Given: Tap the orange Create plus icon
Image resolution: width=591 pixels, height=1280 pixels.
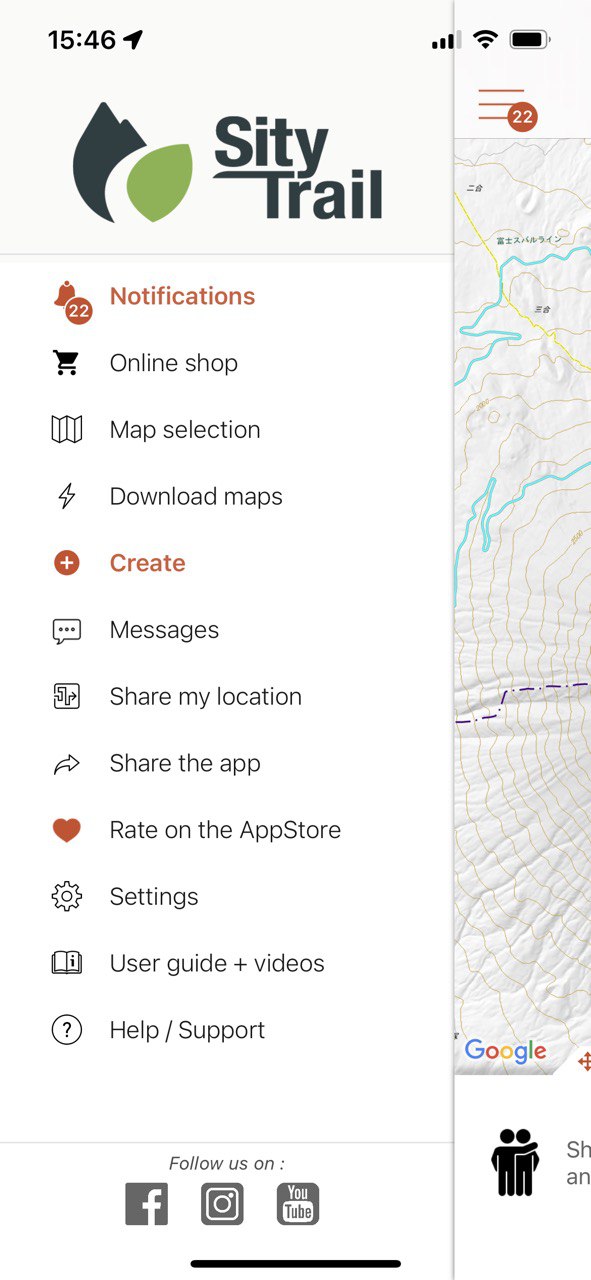Looking at the screenshot, I should pos(66,563).
